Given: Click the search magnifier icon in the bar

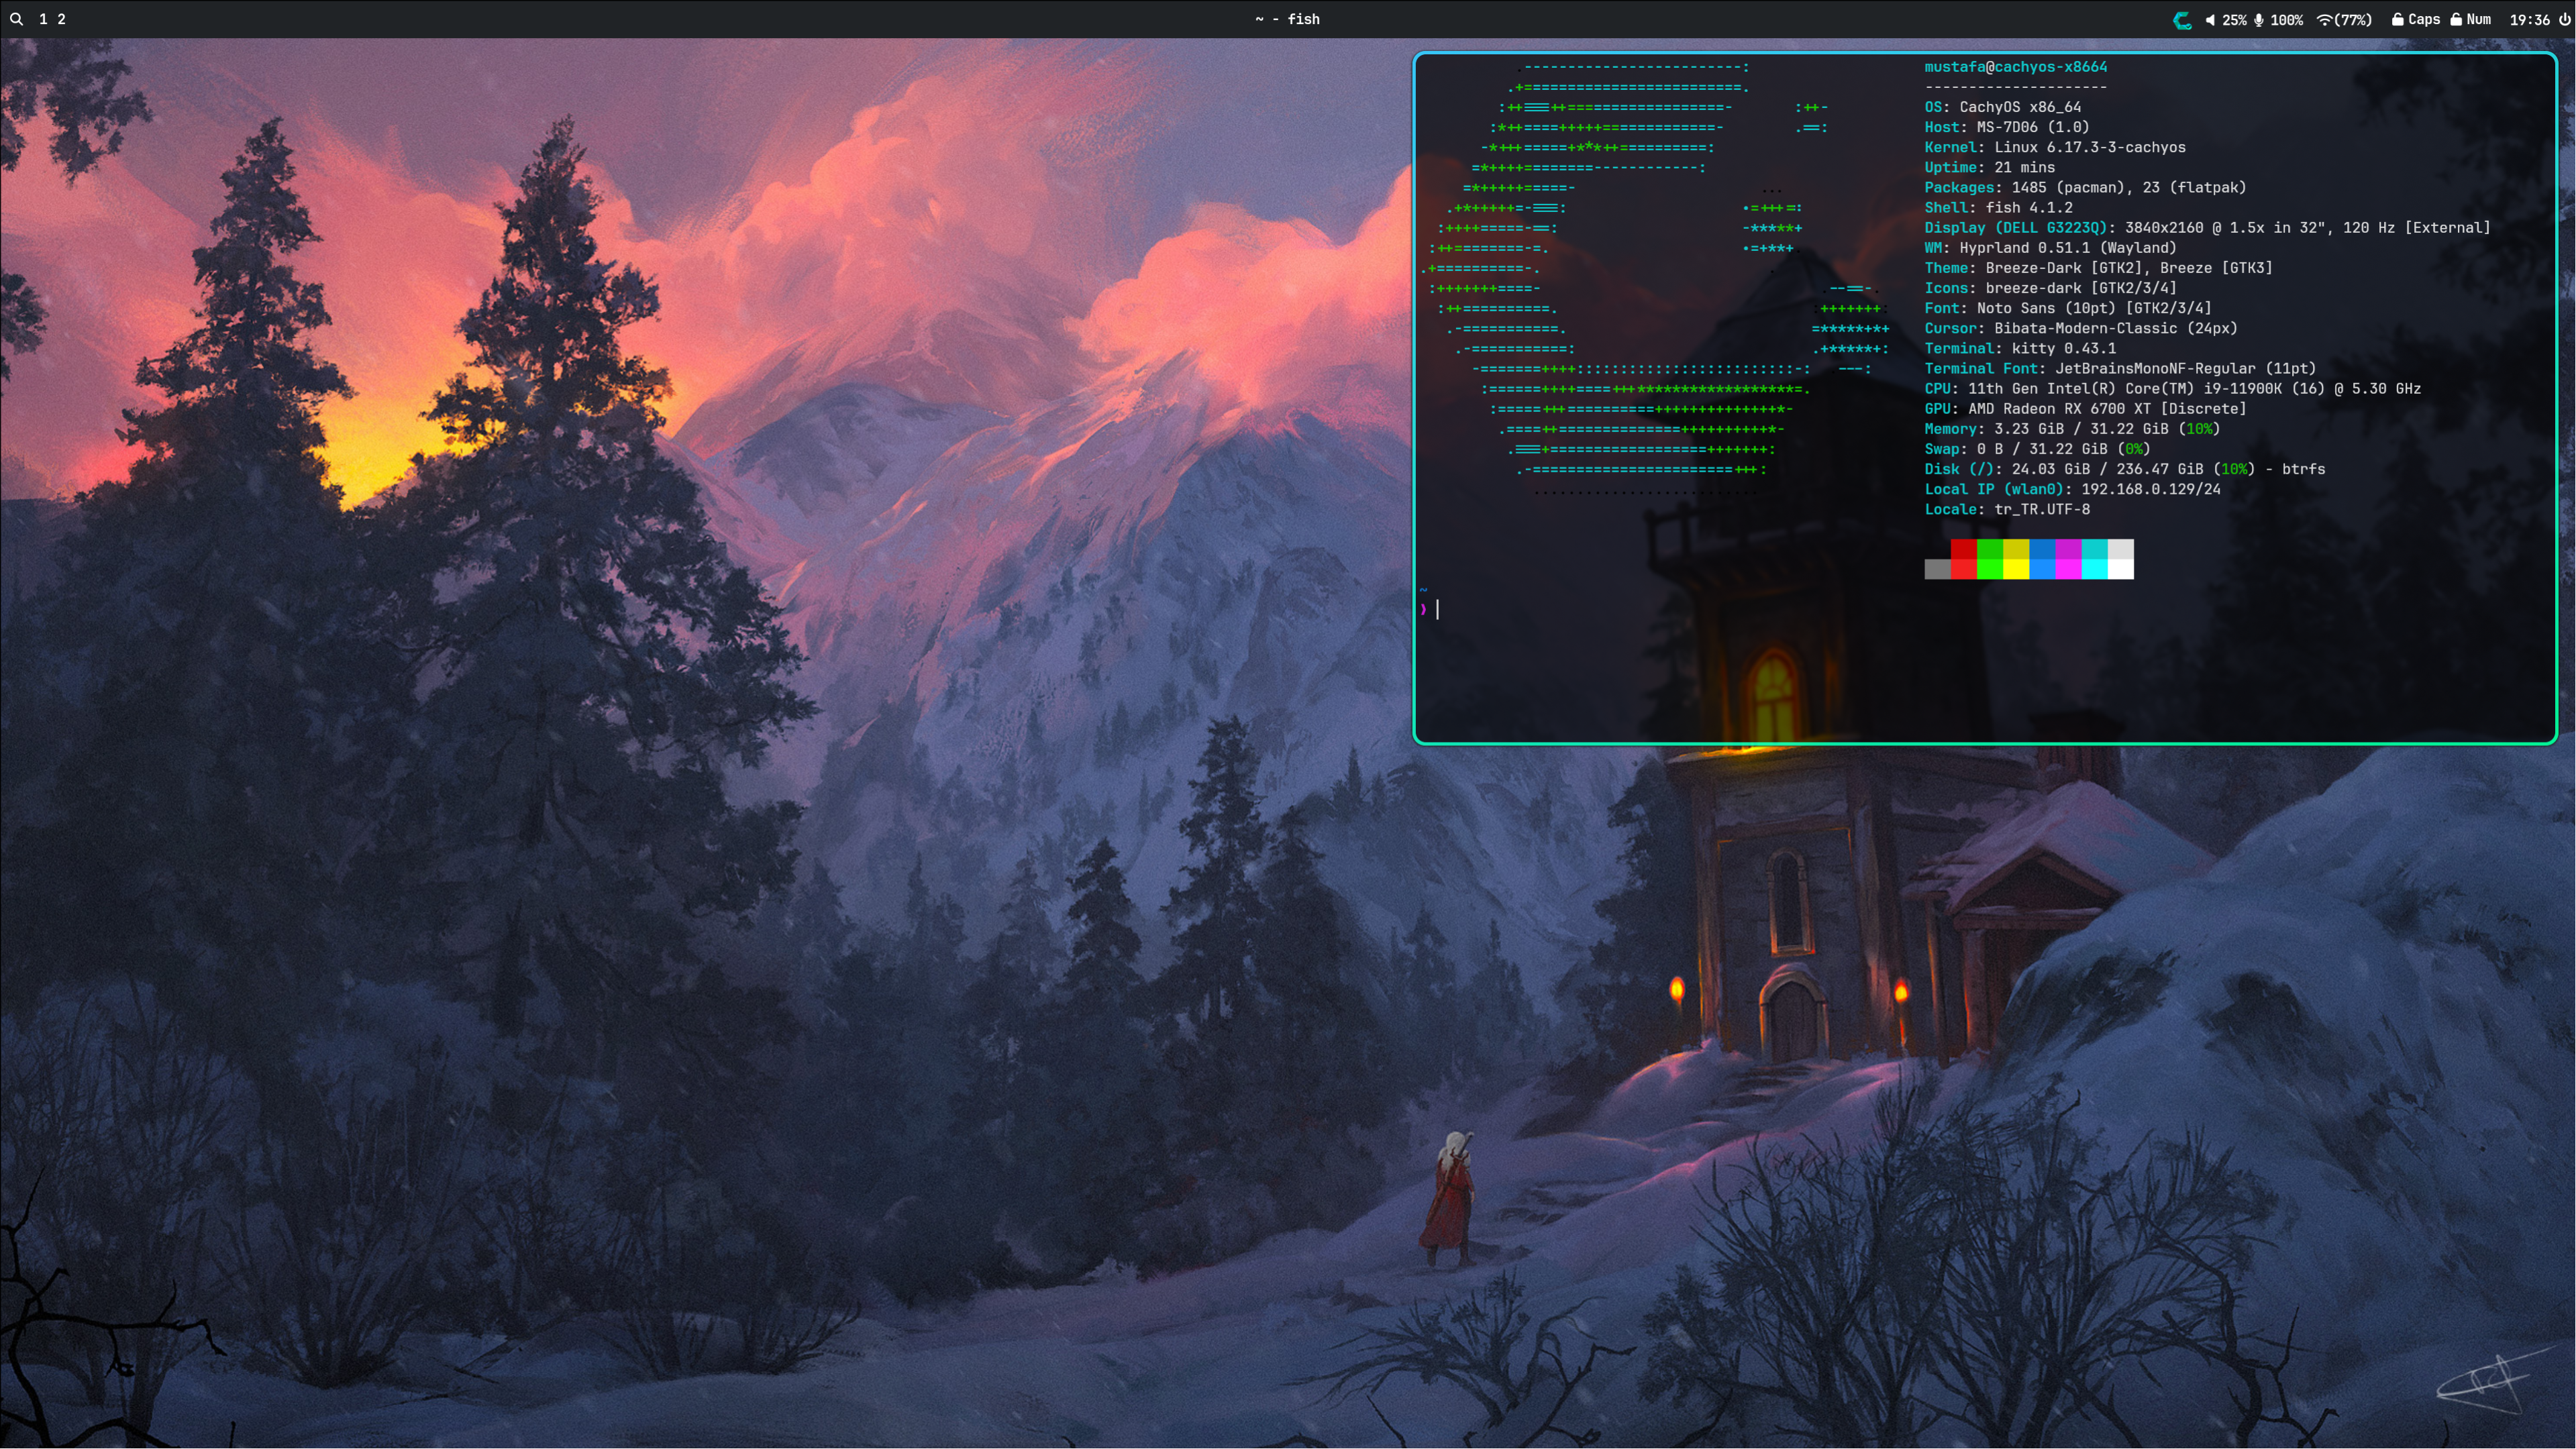Looking at the screenshot, I should point(16,19).
